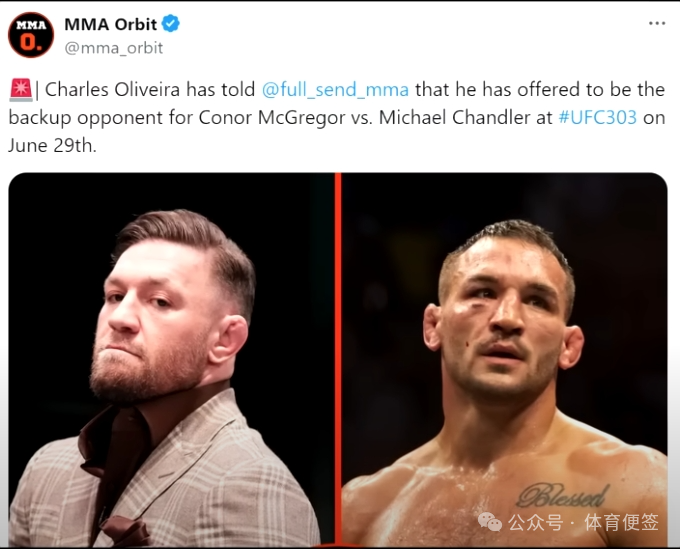Click the name "Charles Oliveira" in tweet
Viewport: 680px width, 549px height.
pos(111,90)
